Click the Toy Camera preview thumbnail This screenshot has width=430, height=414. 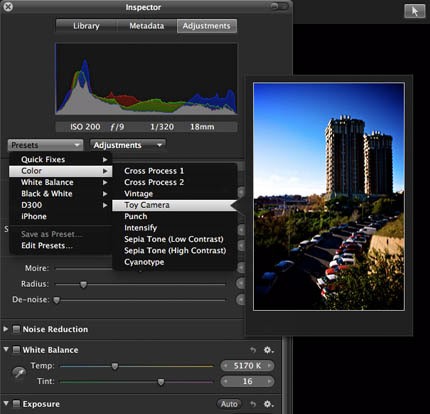(x=329, y=197)
